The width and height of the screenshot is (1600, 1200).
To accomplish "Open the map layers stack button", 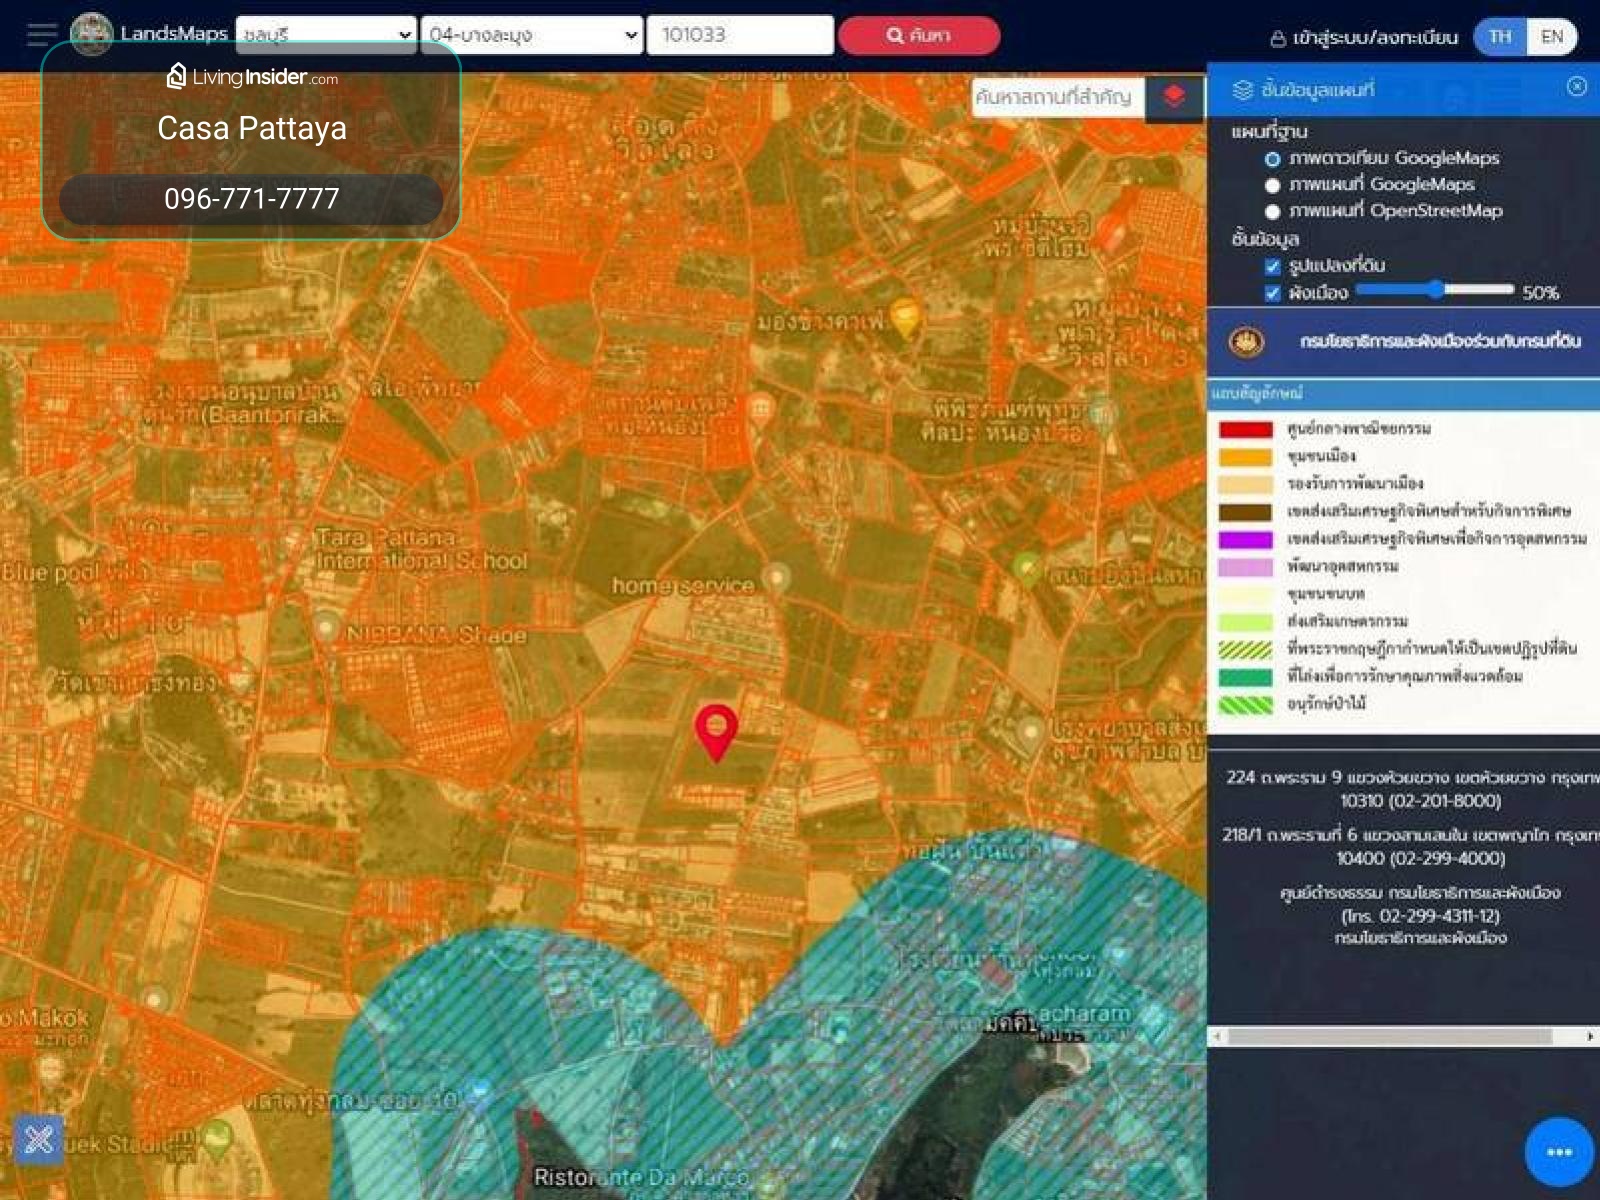I will coord(1174,96).
